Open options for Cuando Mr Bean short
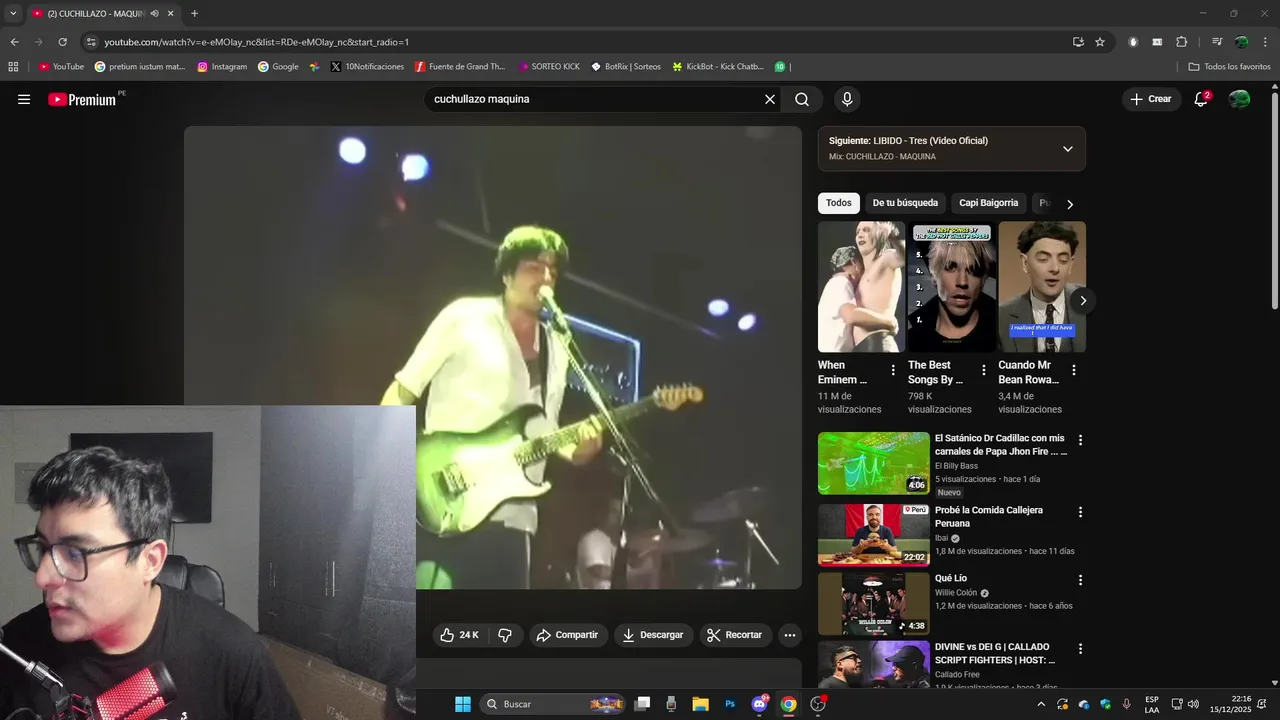 [1074, 370]
